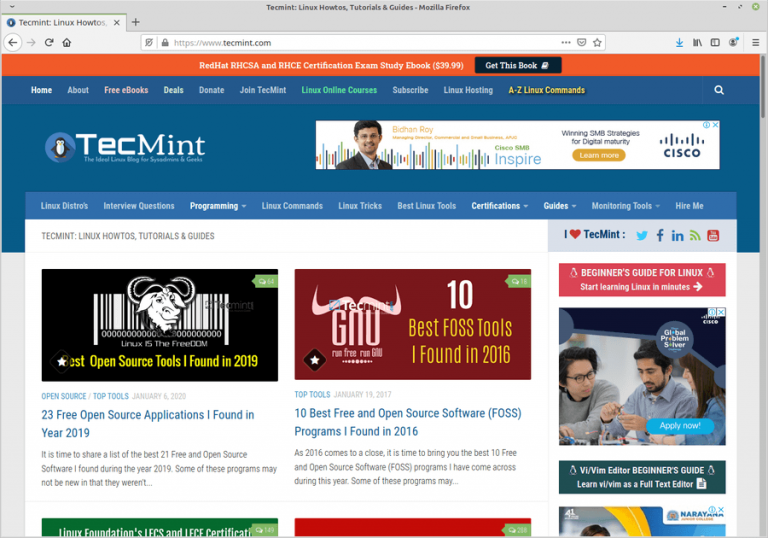Open page actions three-dot menu
This screenshot has width=768, height=538.
tap(566, 43)
